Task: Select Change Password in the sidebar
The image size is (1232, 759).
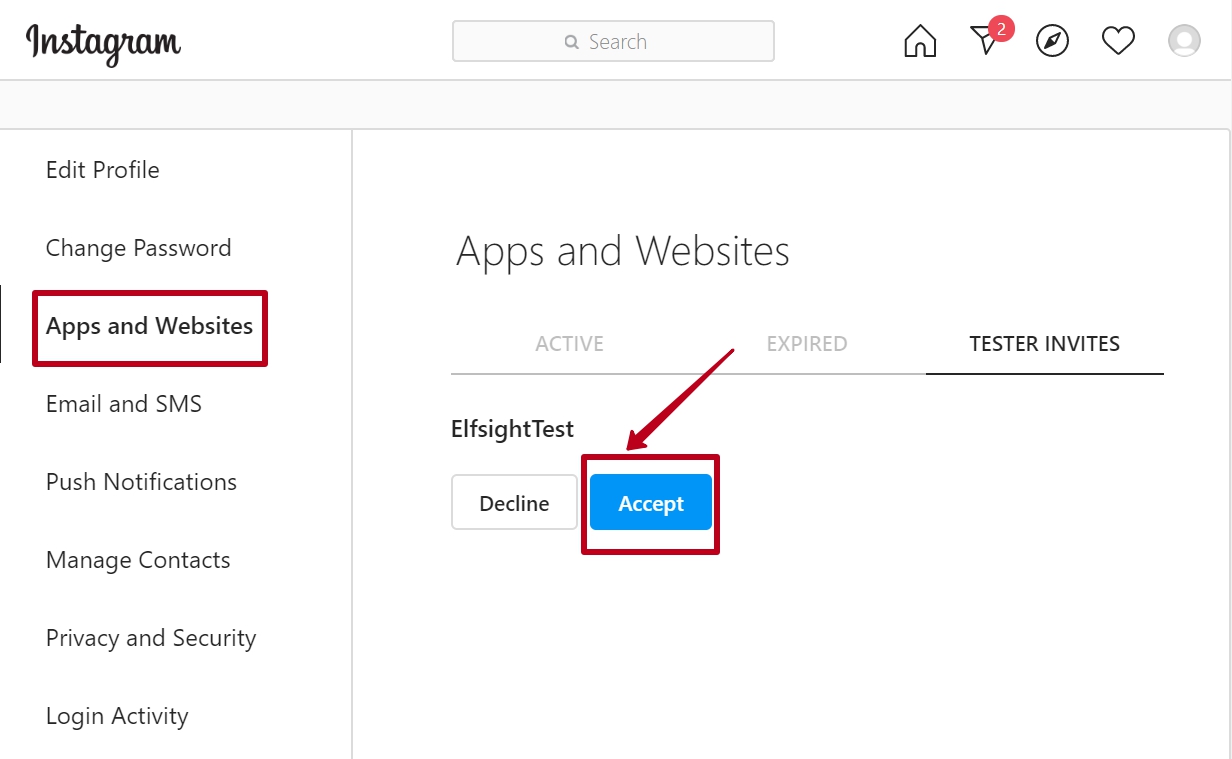Action: pos(138,248)
